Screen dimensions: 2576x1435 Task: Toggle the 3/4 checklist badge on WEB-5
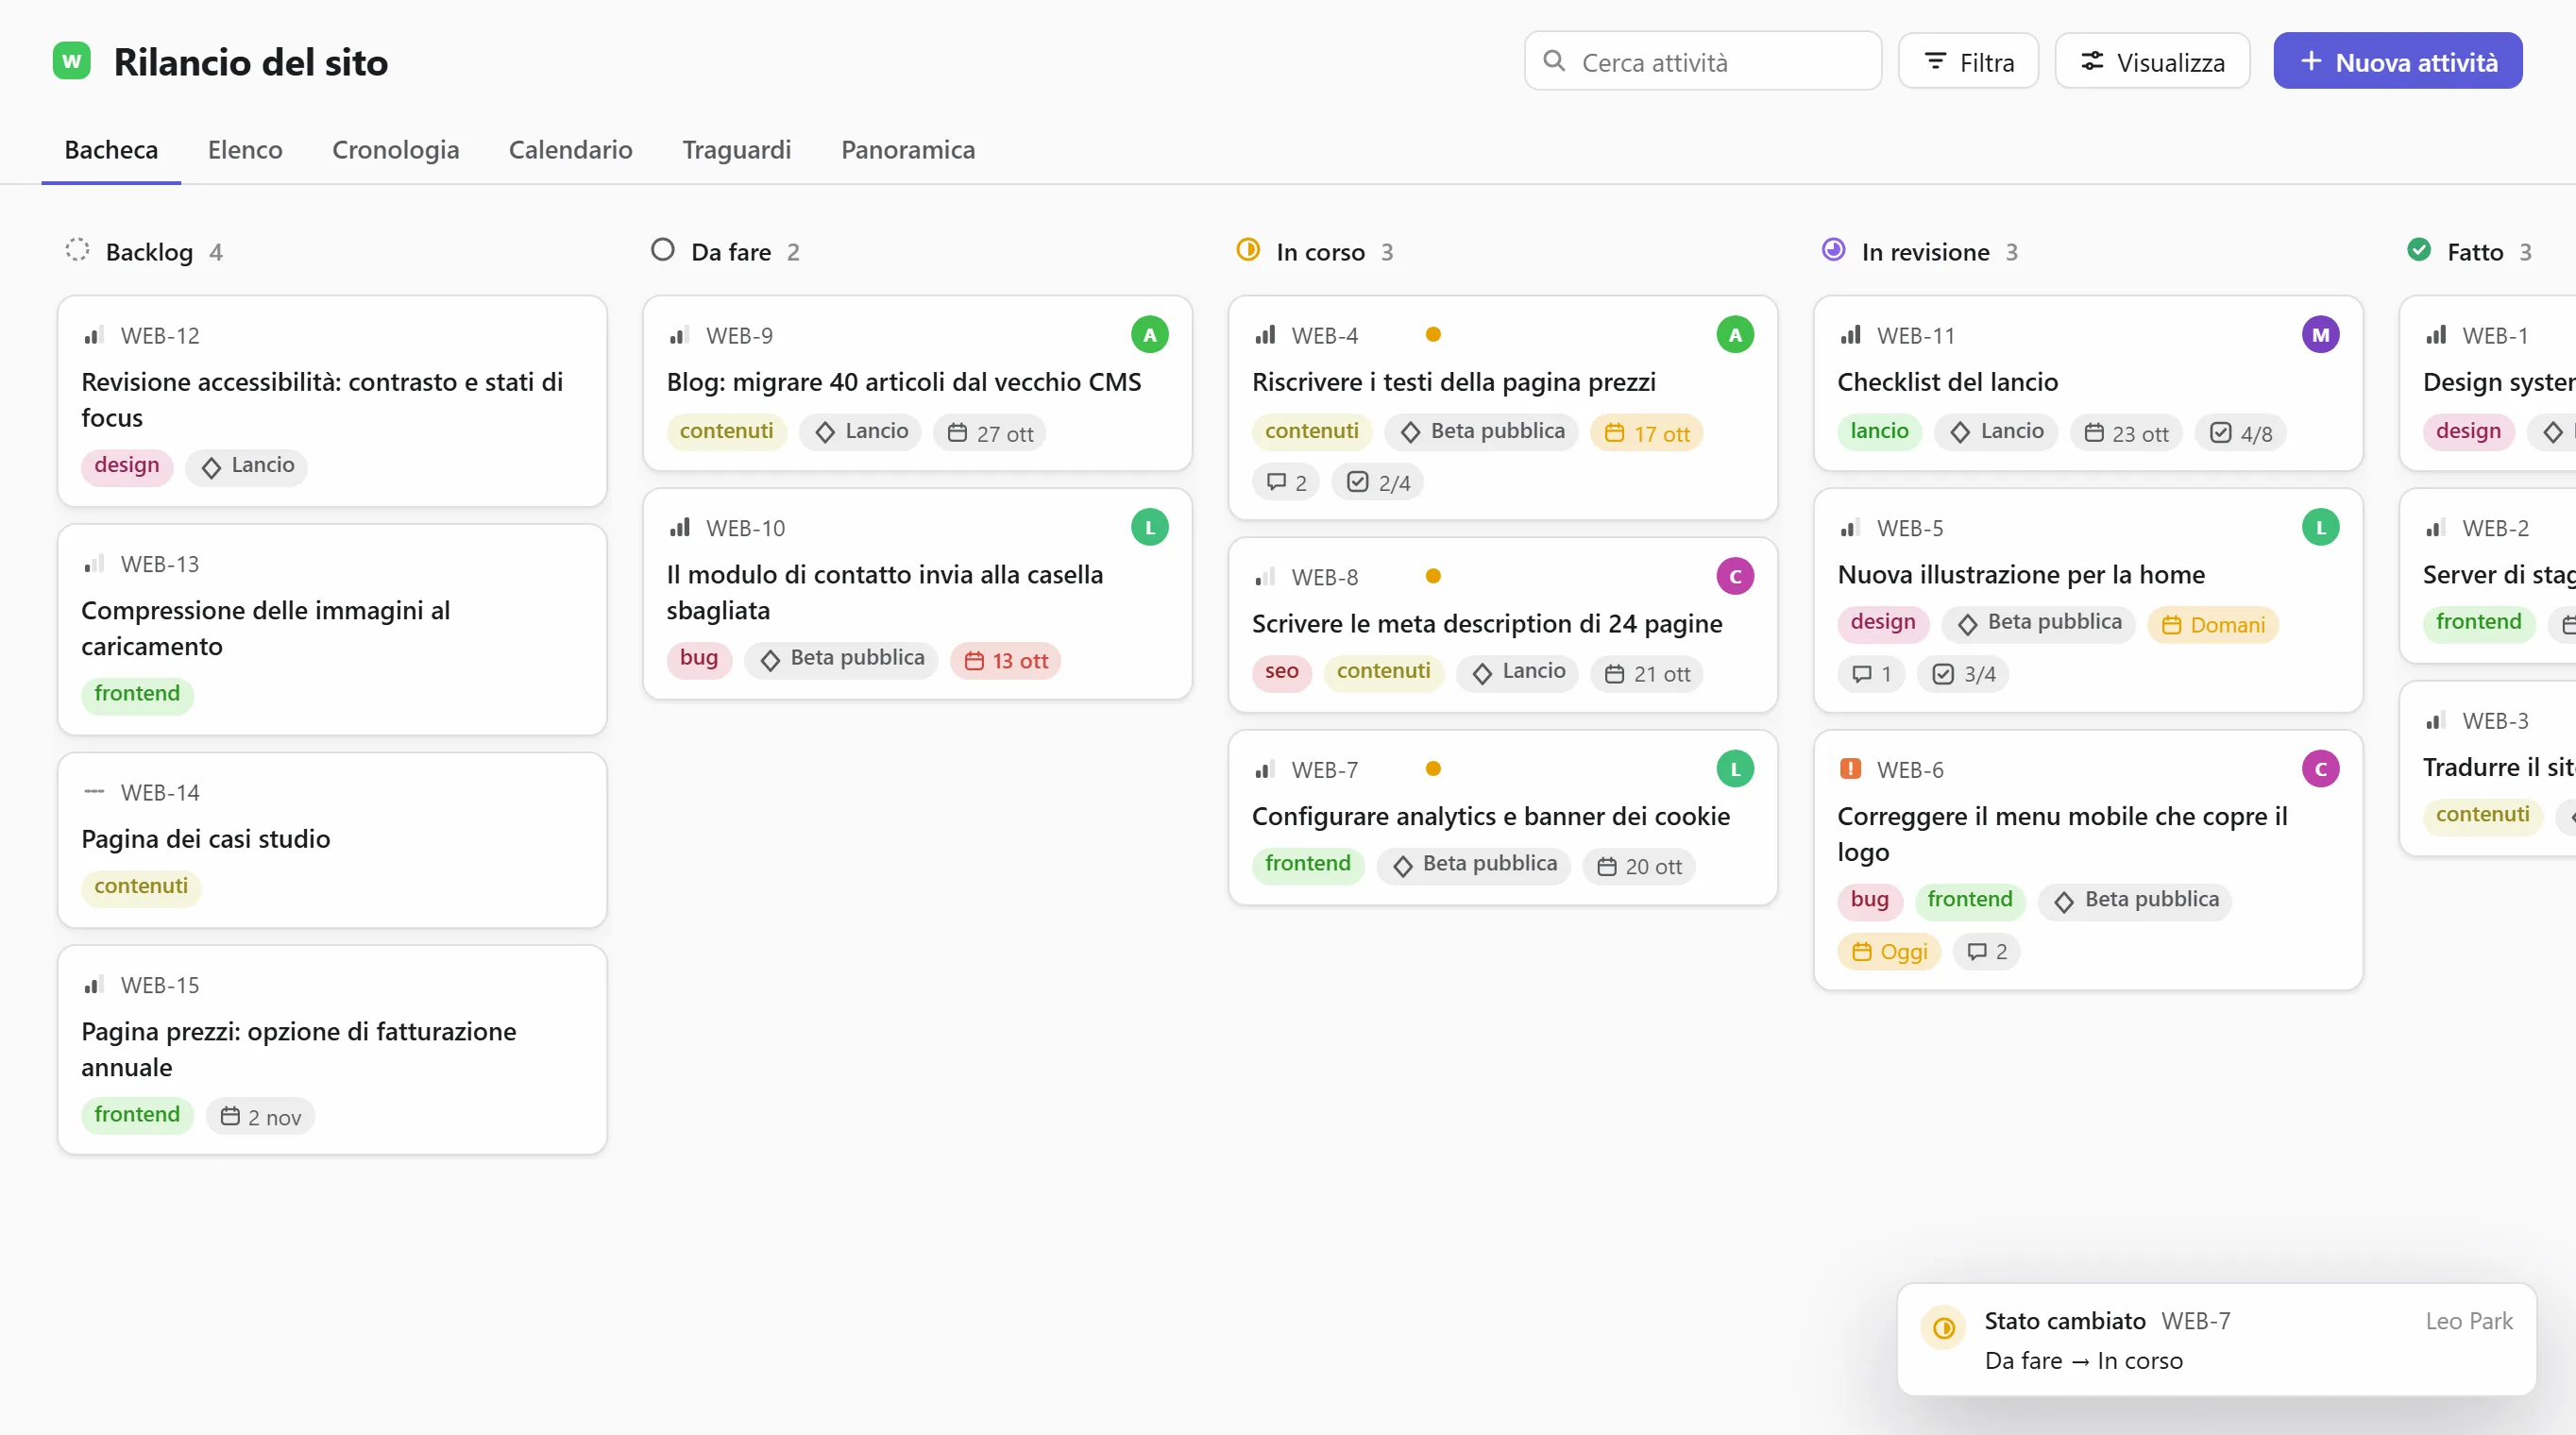coord(1963,674)
